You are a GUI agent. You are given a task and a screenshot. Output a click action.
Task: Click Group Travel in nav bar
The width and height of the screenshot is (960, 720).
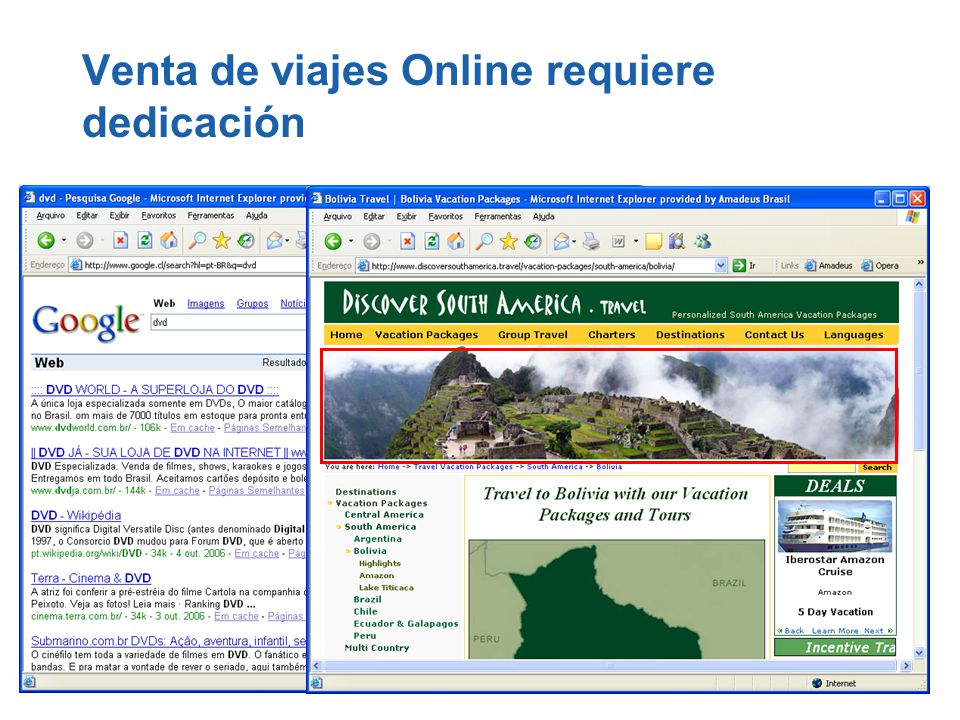[533, 335]
